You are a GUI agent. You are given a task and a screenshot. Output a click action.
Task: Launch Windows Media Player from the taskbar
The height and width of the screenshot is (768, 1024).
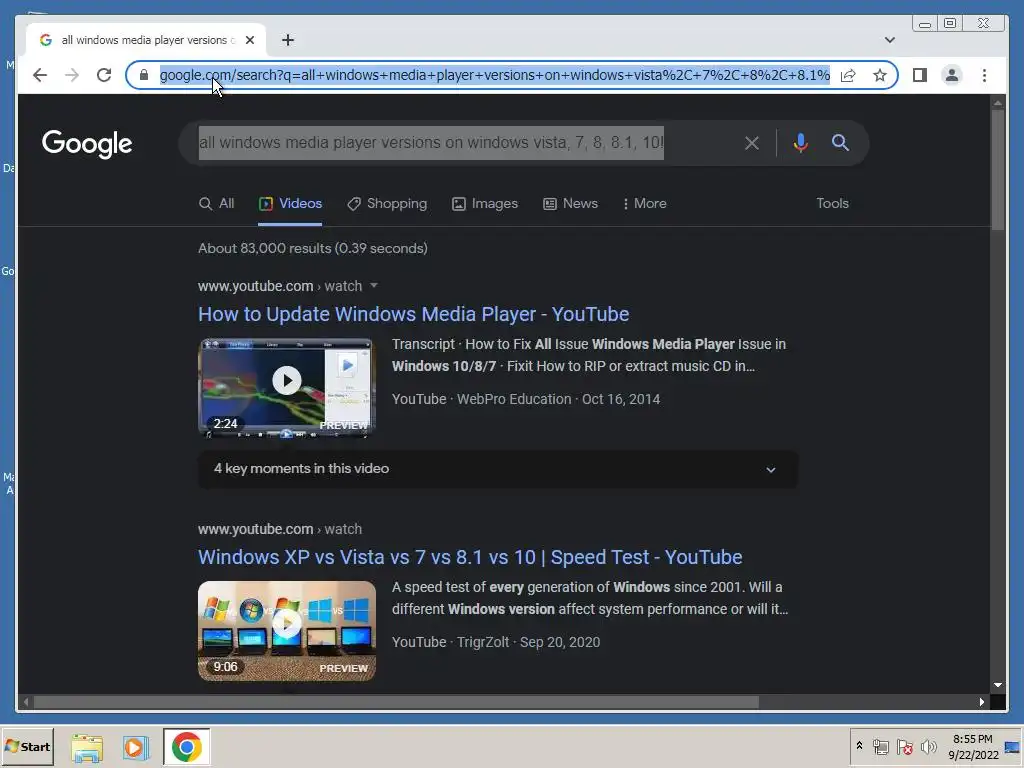click(x=136, y=748)
